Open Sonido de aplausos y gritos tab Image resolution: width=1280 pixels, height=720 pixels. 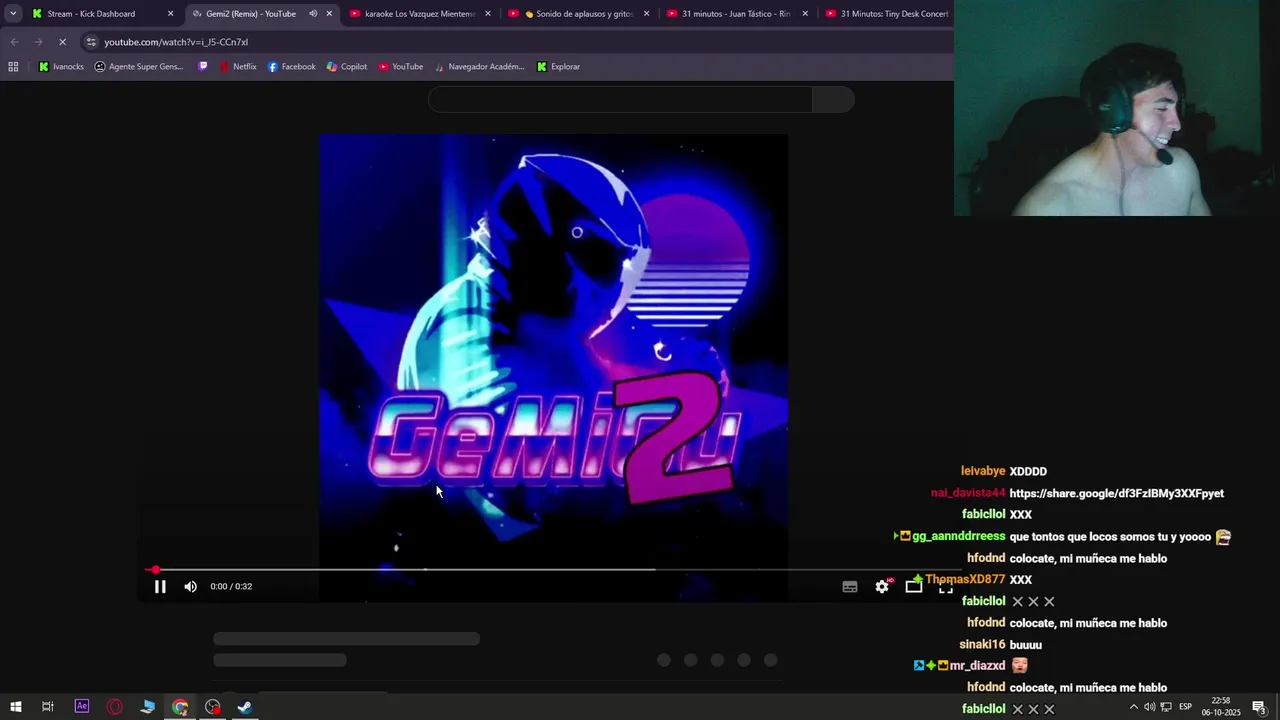(577, 14)
